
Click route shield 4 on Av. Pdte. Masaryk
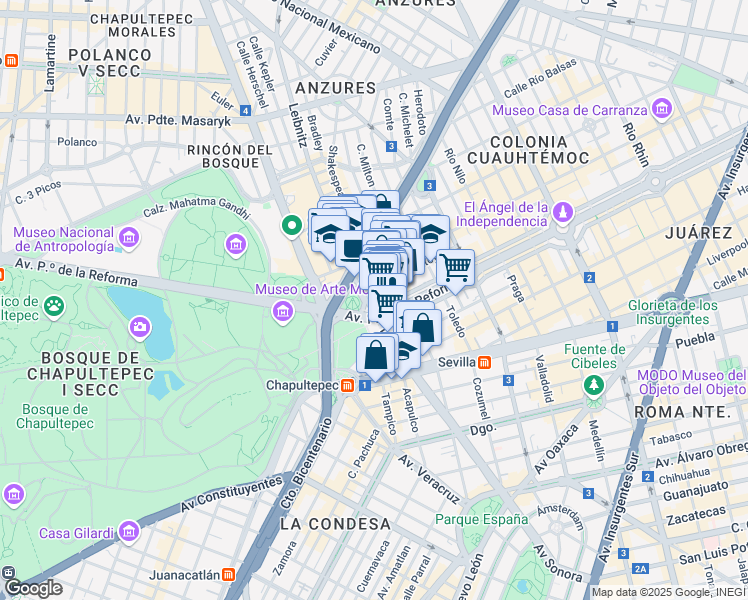tap(245, 111)
